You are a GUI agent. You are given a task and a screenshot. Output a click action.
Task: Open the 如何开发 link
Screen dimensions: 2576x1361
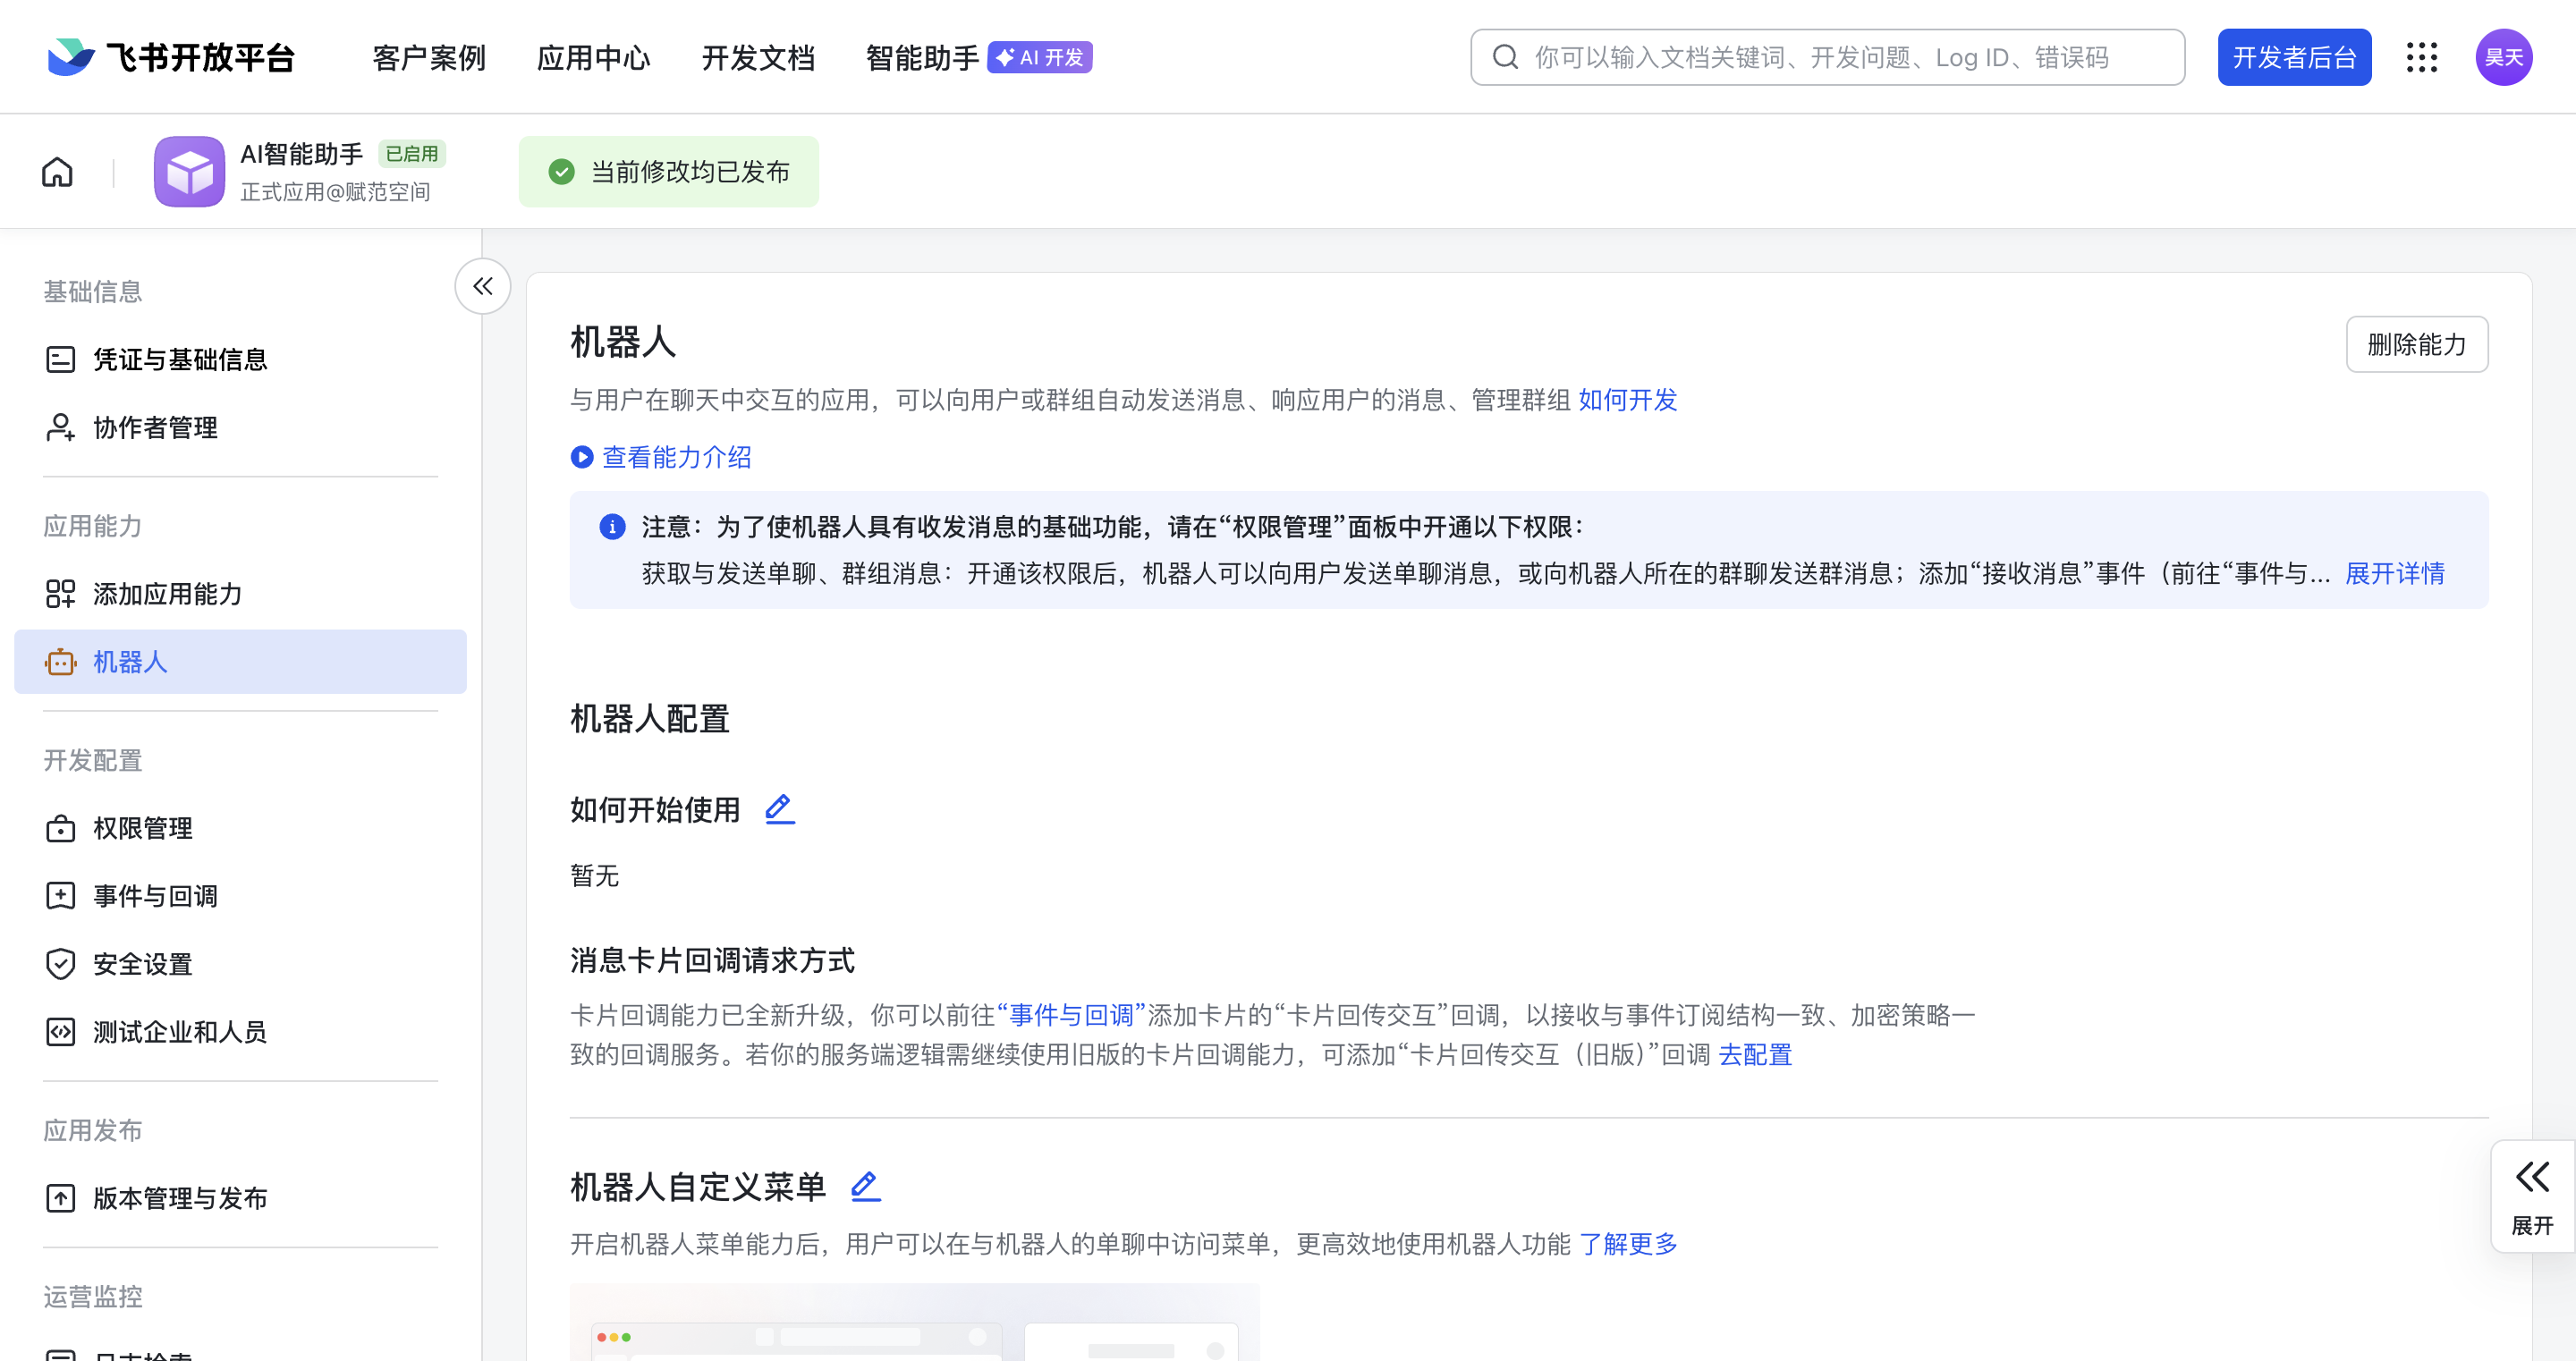1627,400
